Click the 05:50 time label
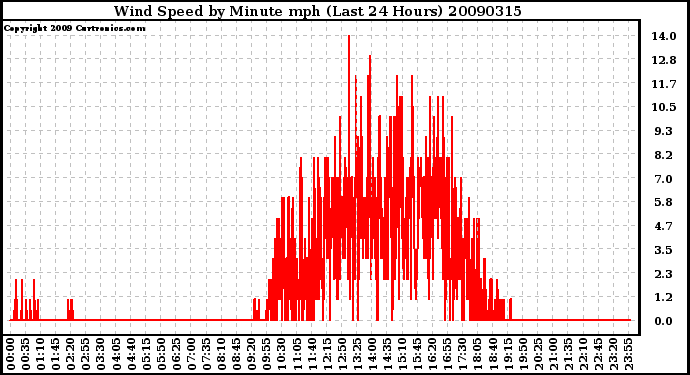The width and height of the screenshot is (690, 375). (161, 354)
